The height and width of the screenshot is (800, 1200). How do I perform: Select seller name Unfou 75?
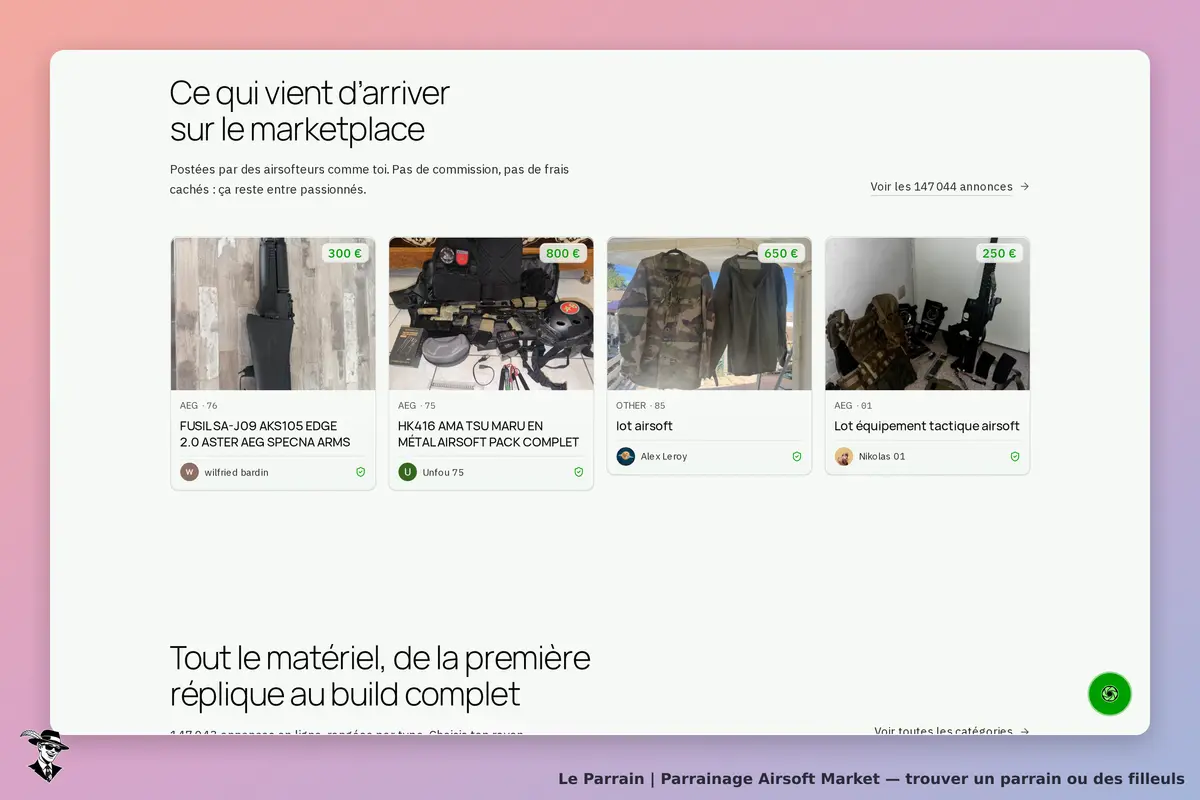(x=443, y=472)
